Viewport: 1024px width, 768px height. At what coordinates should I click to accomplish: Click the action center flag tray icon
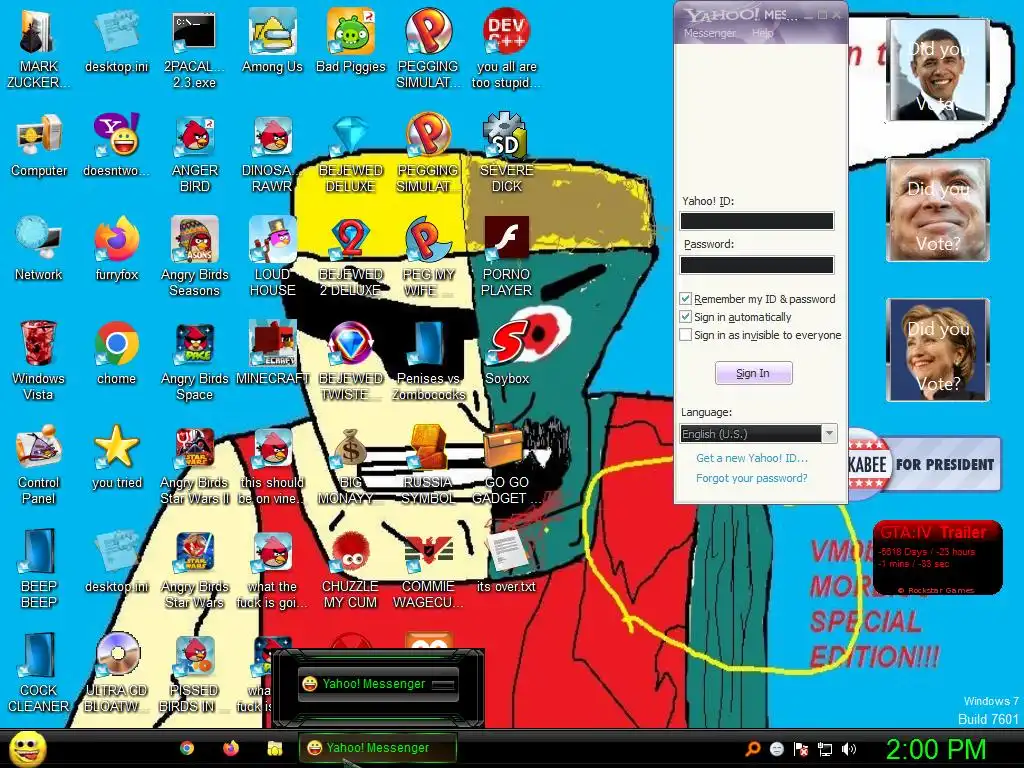801,749
